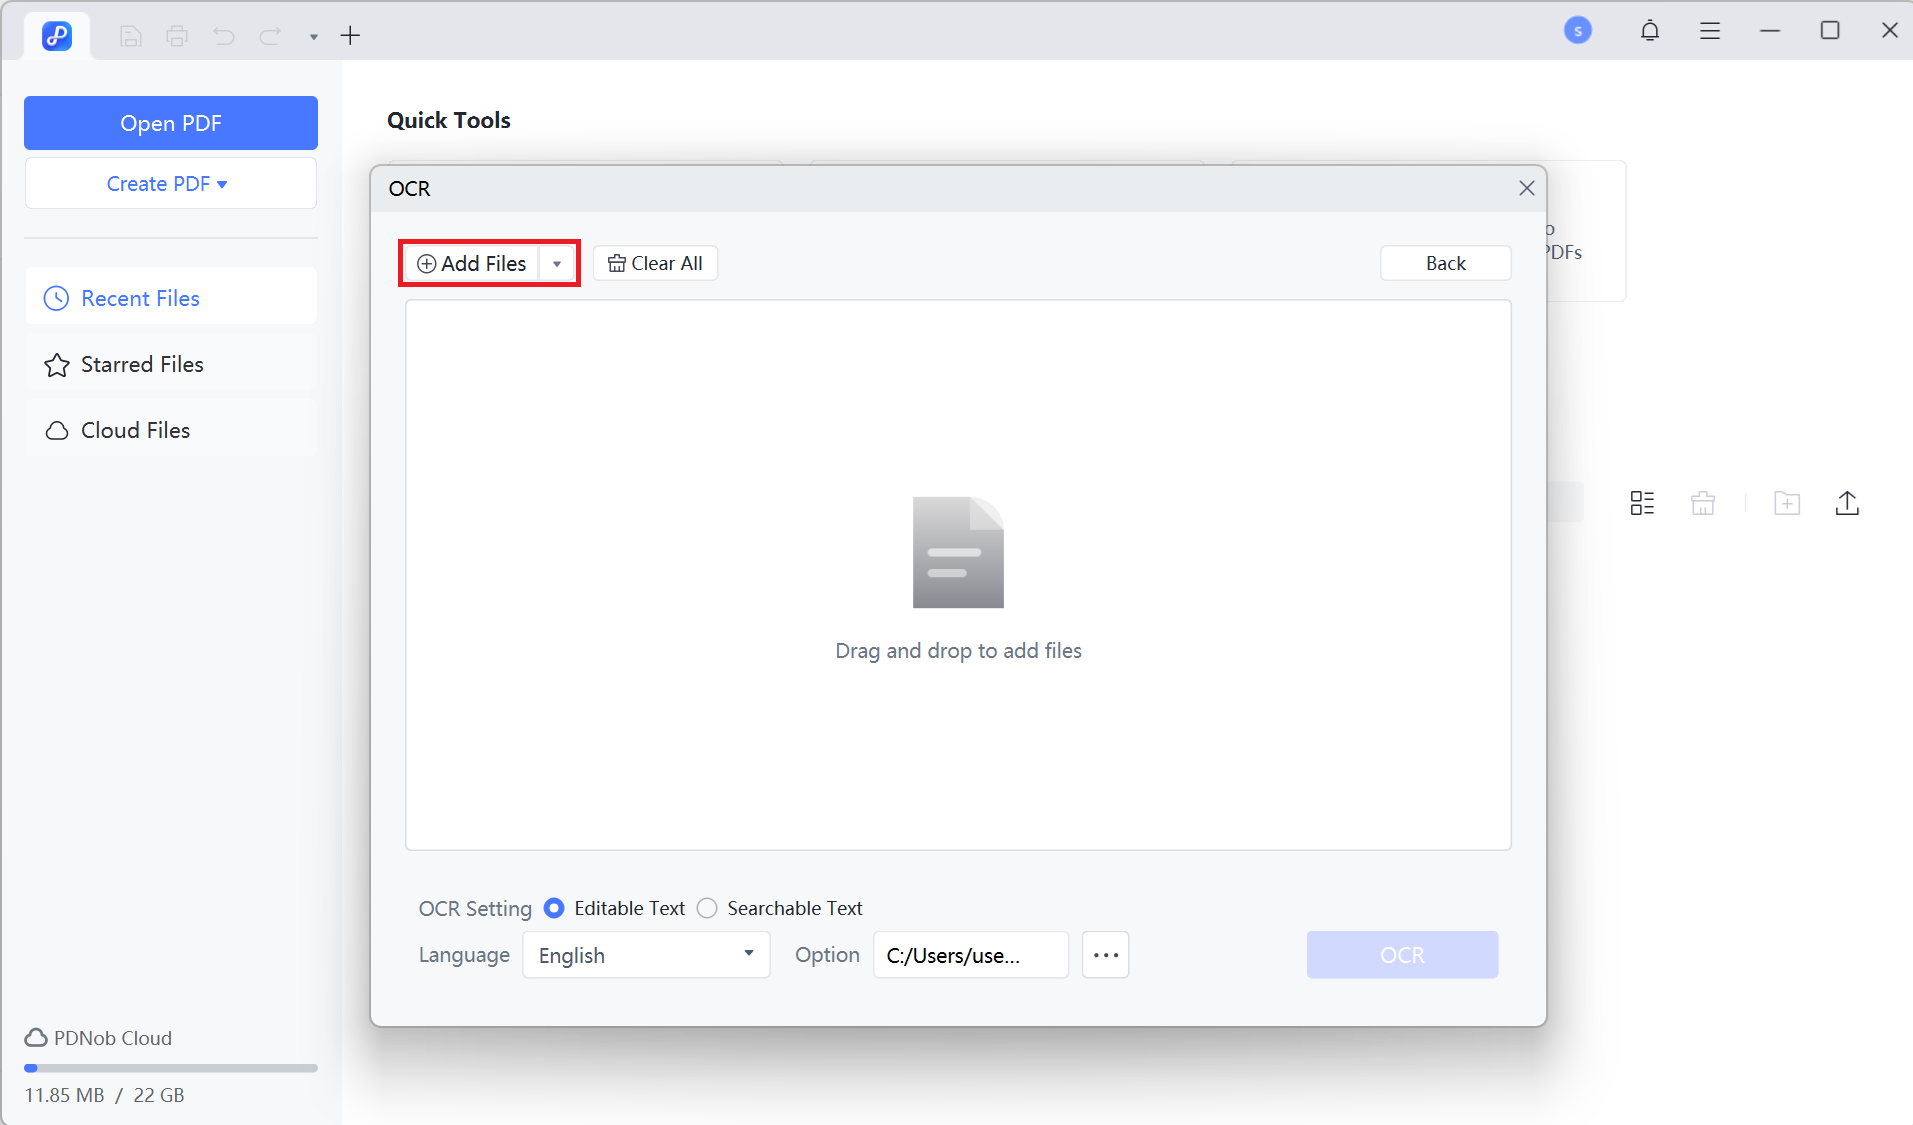The width and height of the screenshot is (1913, 1125).
Task: Click the PDNob Cloud storage bar
Action: click(x=170, y=1068)
